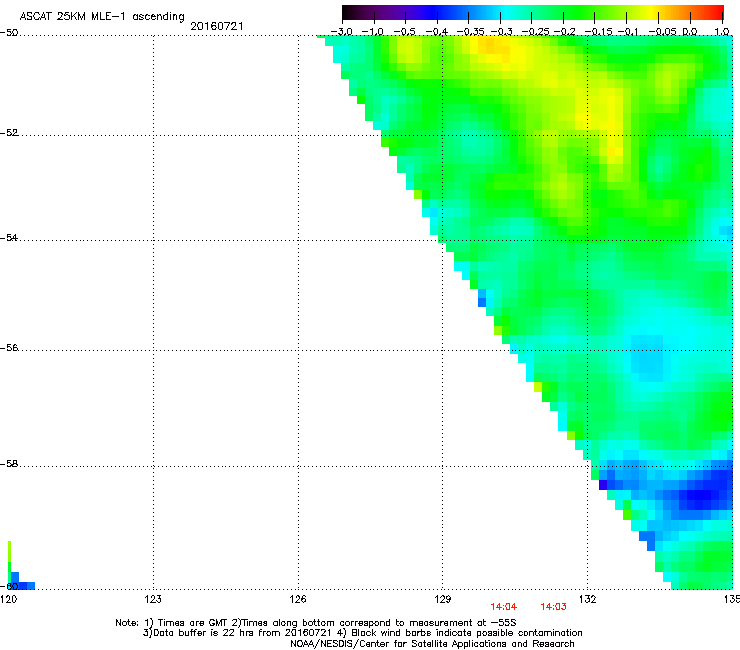This screenshot has width=740, height=650.
Task: Click the NOAA/NESDIS Center credit line
Action: pyautogui.click(x=432, y=644)
